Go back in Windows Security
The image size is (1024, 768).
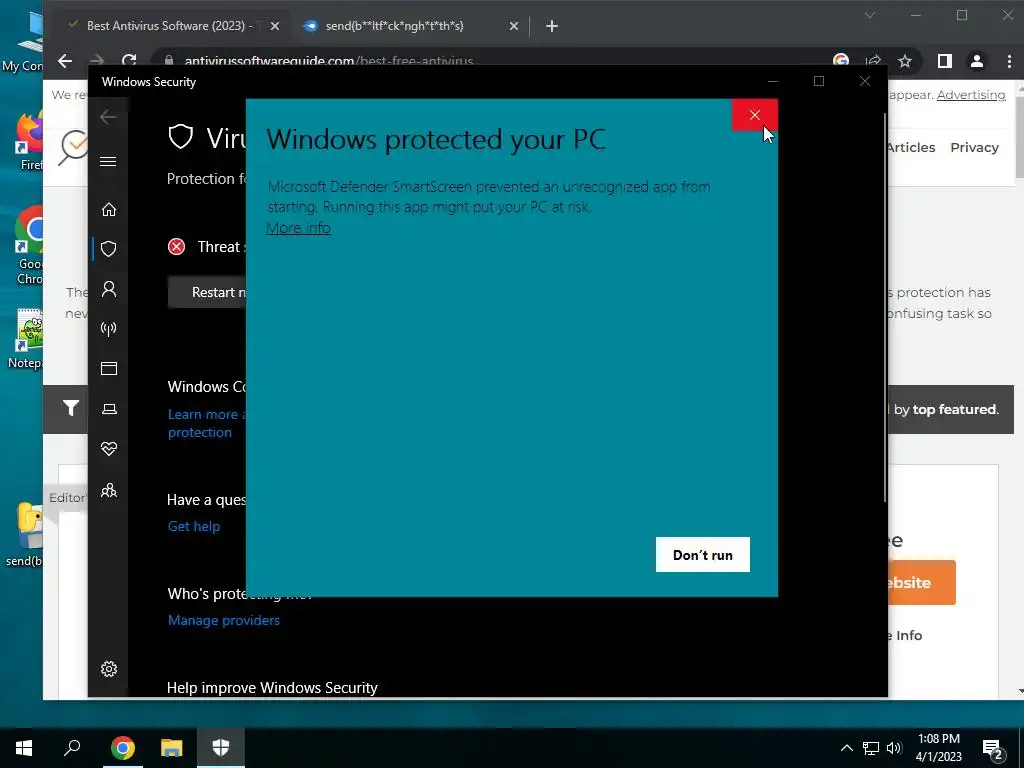click(108, 117)
